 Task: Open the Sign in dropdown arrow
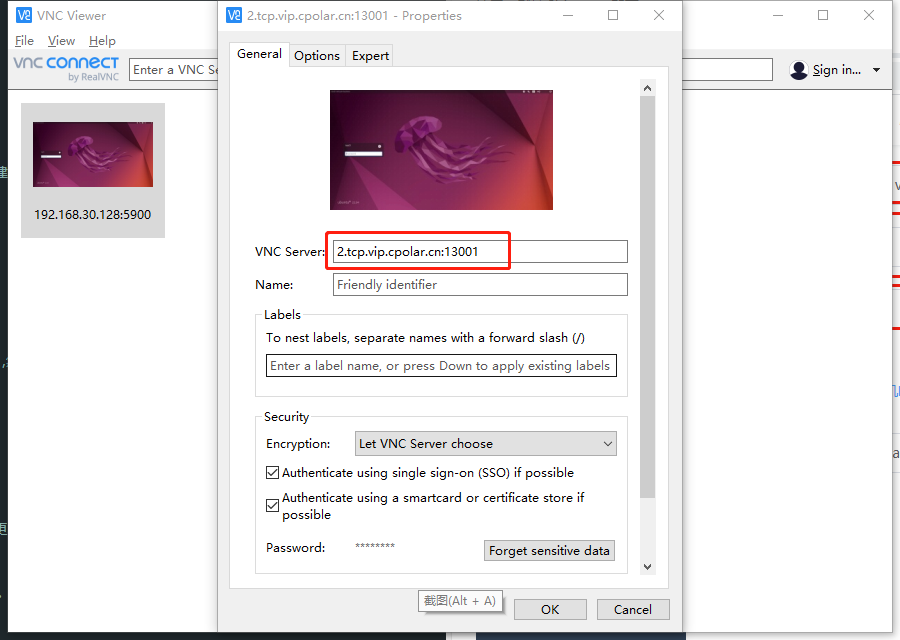point(876,70)
